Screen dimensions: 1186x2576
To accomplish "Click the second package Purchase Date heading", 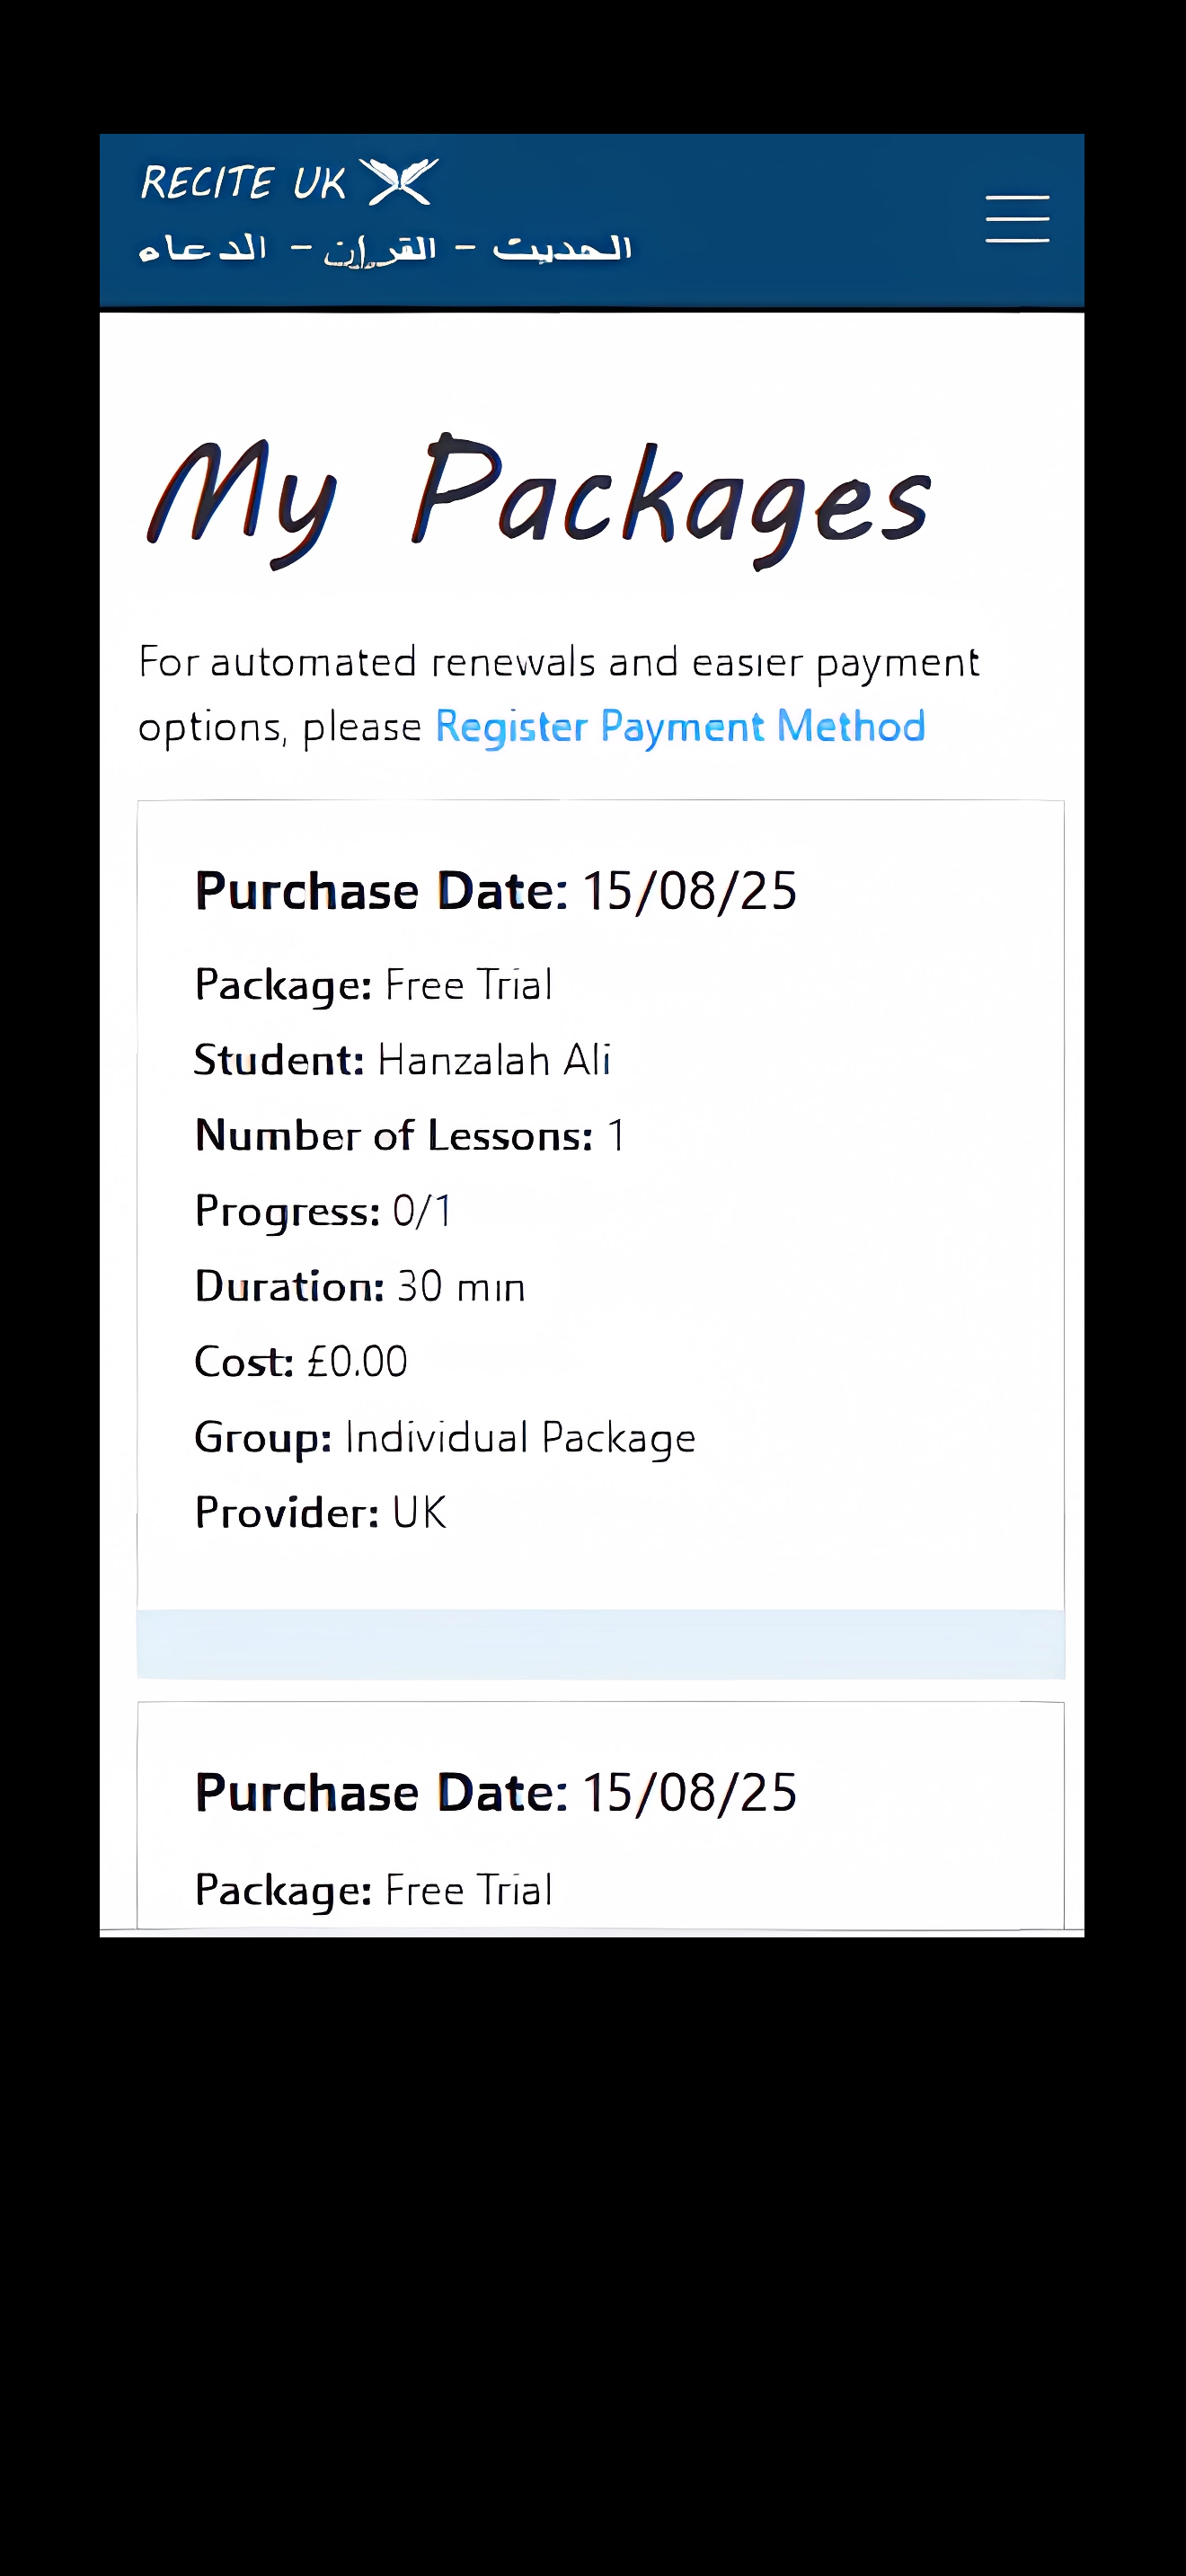I will pyautogui.click(x=496, y=1793).
